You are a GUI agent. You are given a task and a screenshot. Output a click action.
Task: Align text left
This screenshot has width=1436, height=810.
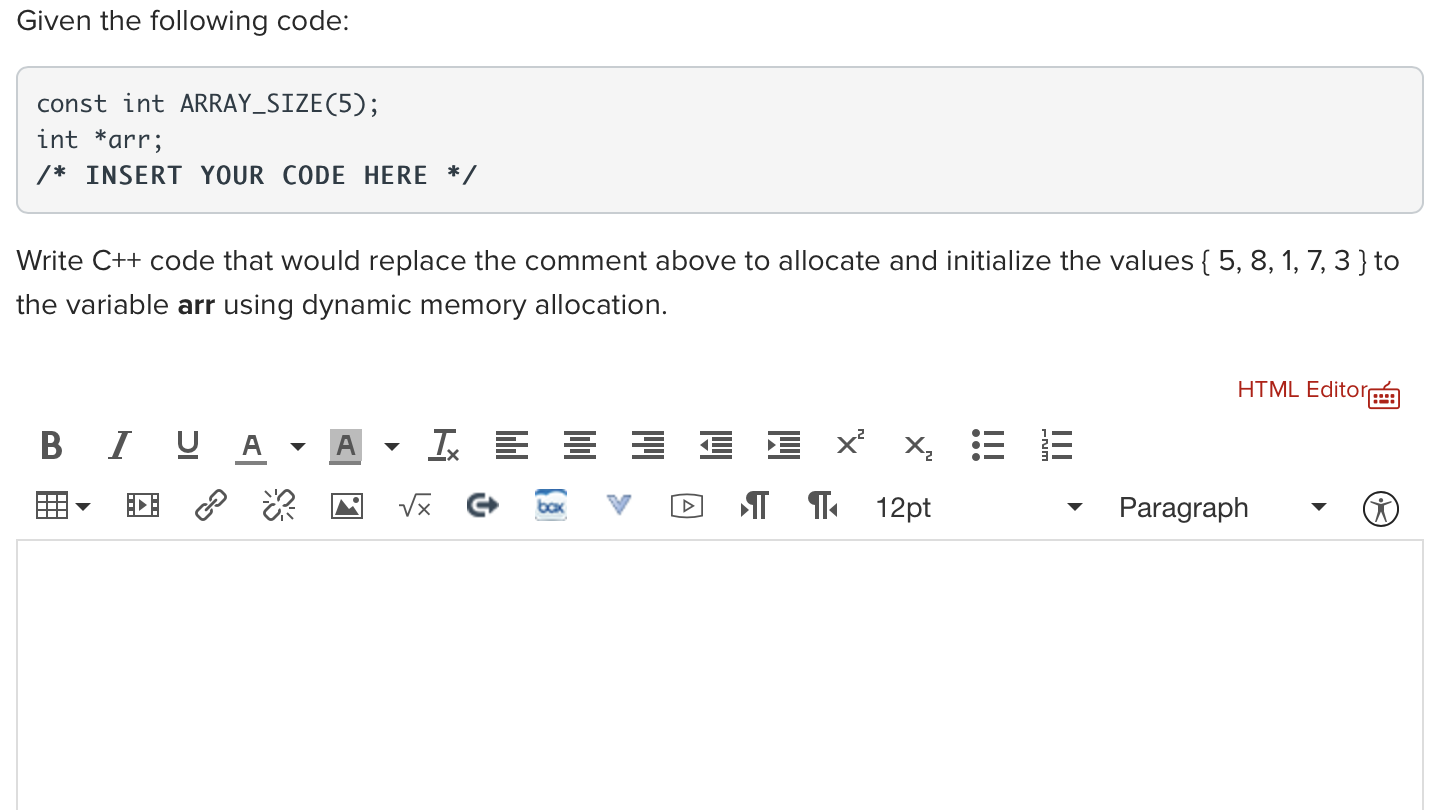(512, 445)
